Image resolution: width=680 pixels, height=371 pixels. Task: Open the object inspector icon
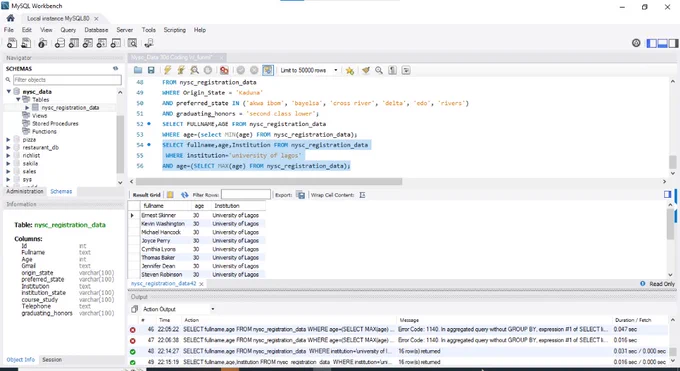click(42, 43)
